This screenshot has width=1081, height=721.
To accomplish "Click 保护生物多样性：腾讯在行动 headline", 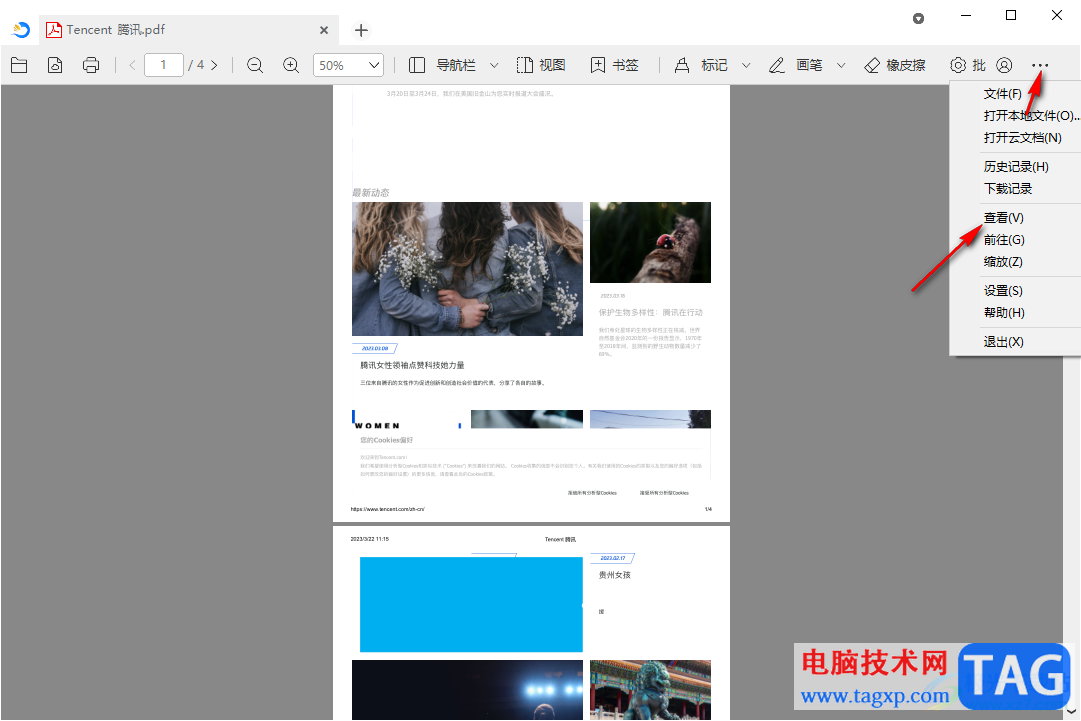I will (650, 312).
